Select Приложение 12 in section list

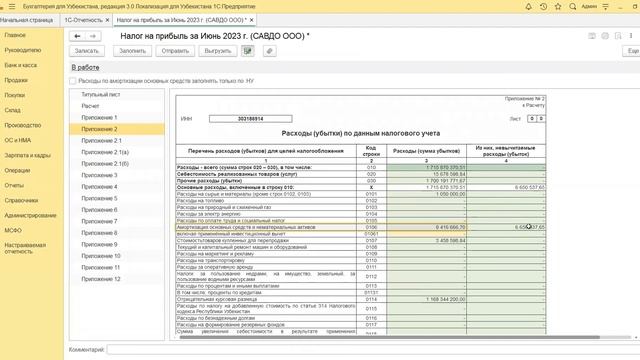pos(117,279)
